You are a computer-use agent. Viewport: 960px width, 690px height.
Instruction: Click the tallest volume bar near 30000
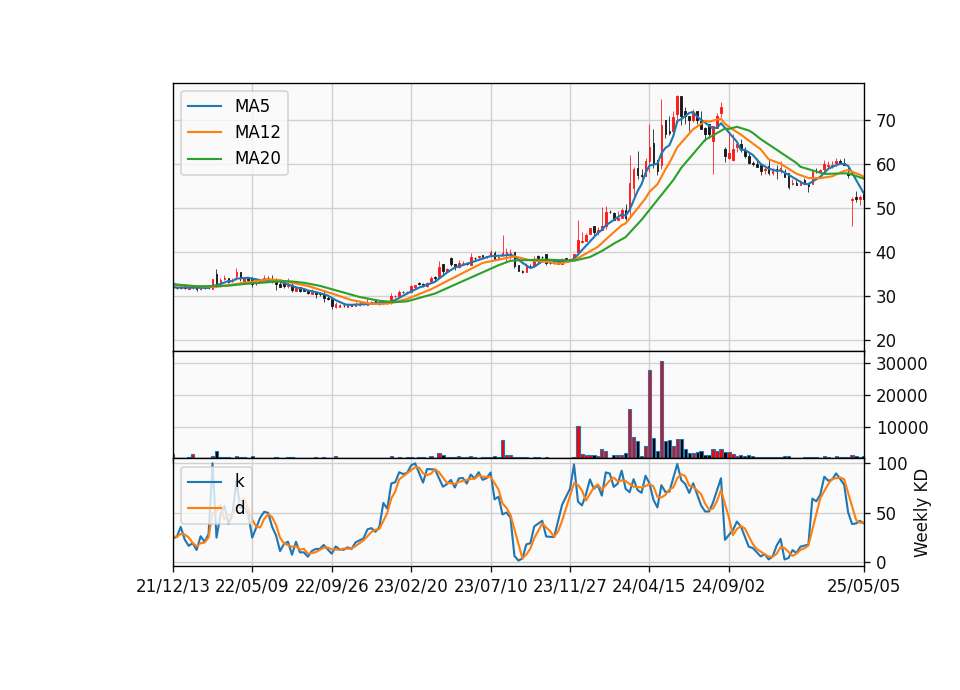(x=662, y=410)
